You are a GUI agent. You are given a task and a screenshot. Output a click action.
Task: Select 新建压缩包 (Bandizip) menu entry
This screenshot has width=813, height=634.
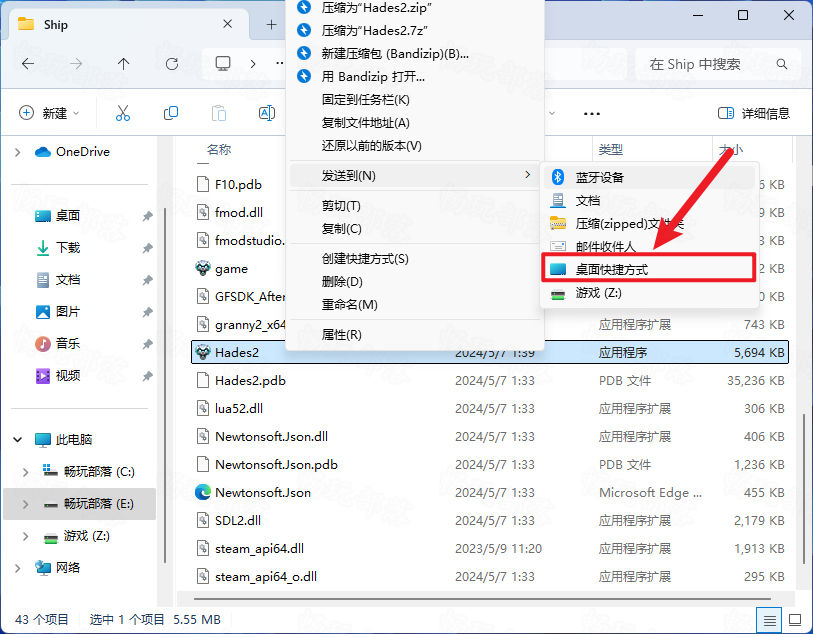[x=415, y=53]
